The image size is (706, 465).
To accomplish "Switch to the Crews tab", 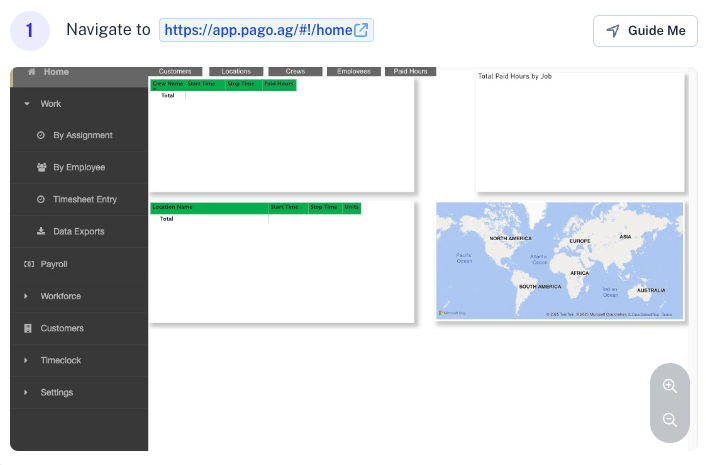I will (x=295, y=72).
